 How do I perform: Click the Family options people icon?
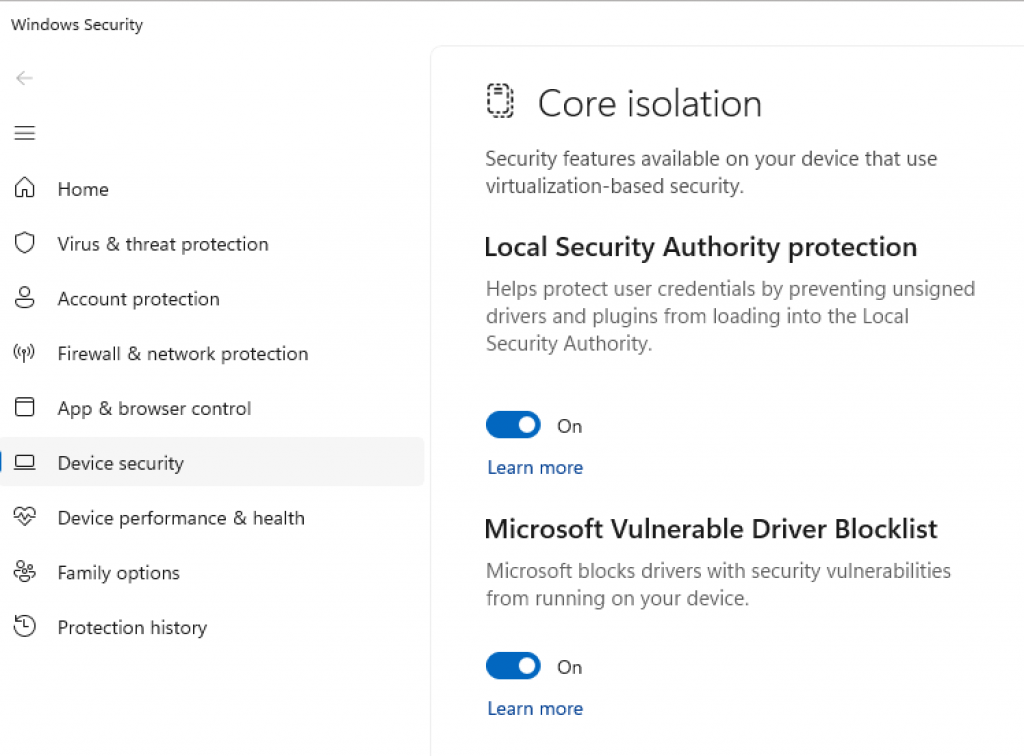coord(25,572)
